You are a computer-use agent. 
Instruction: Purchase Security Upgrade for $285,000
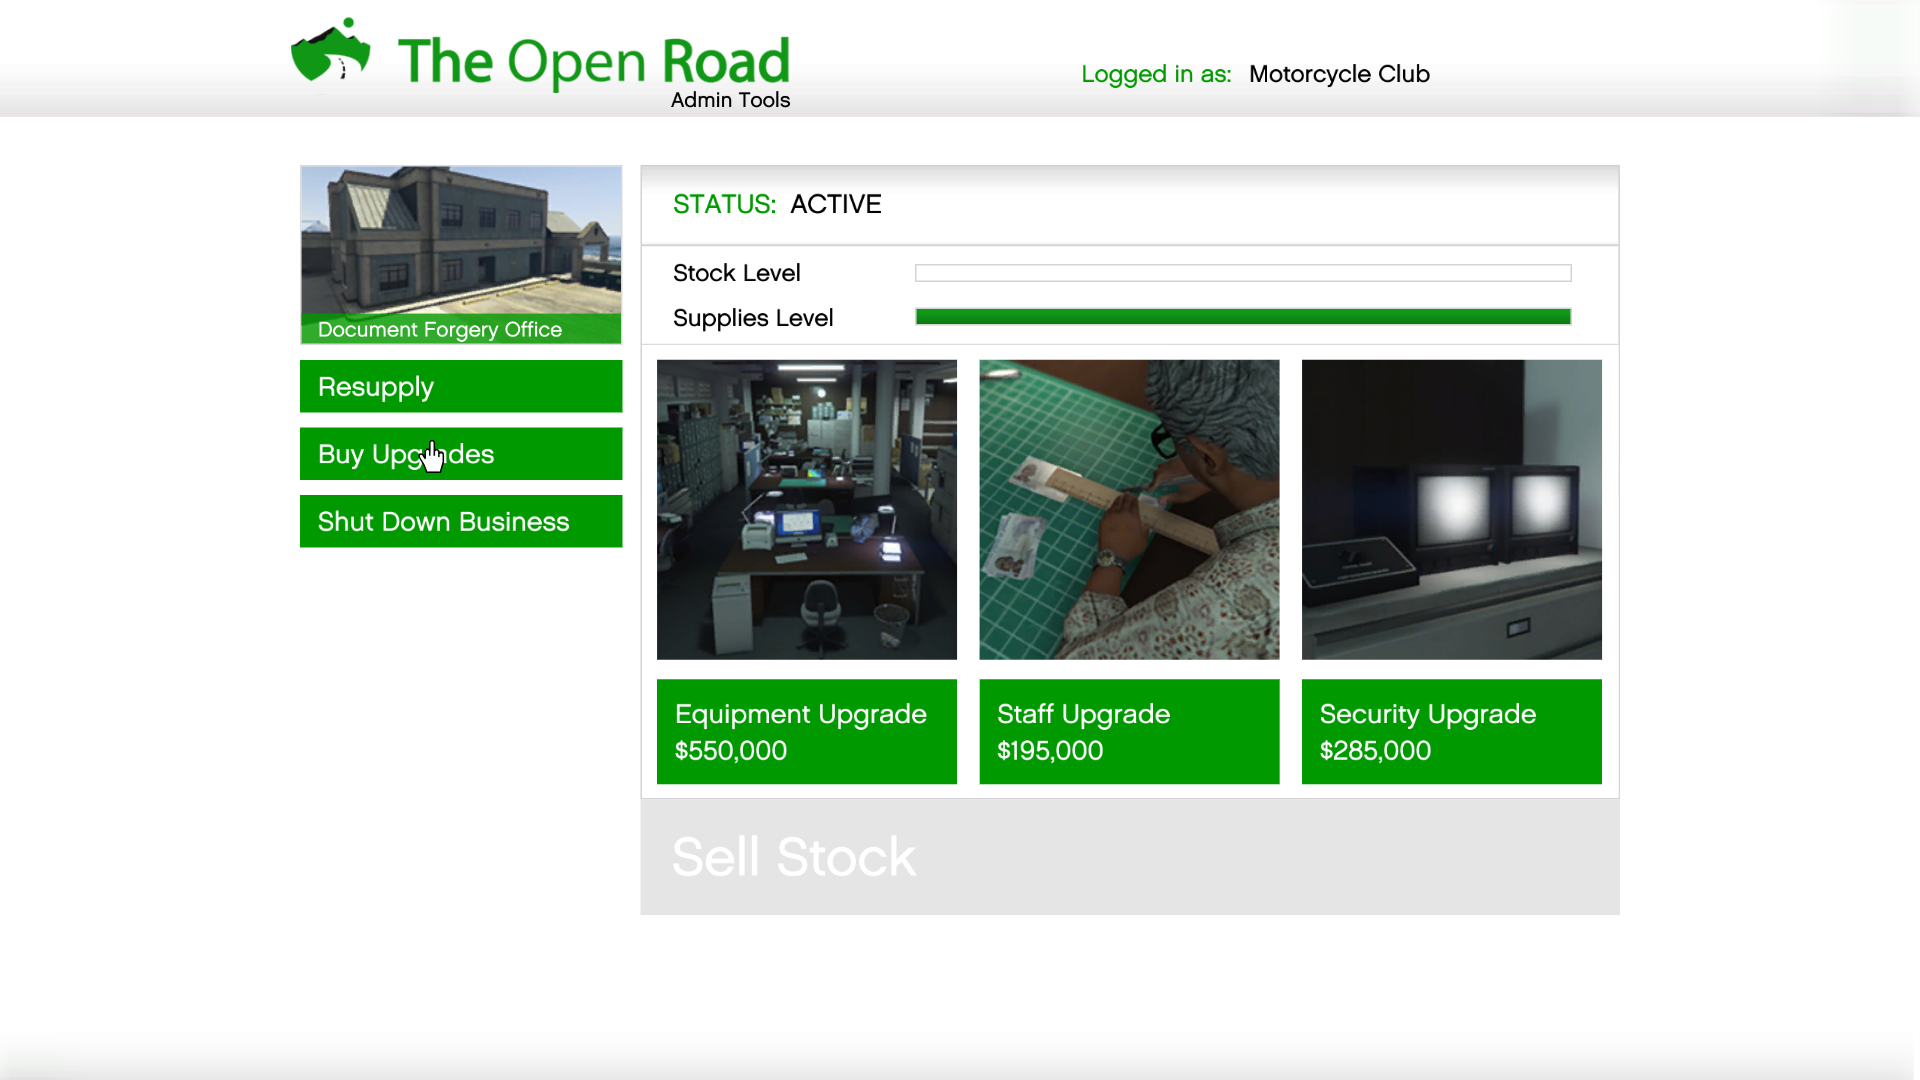click(1451, 731)
